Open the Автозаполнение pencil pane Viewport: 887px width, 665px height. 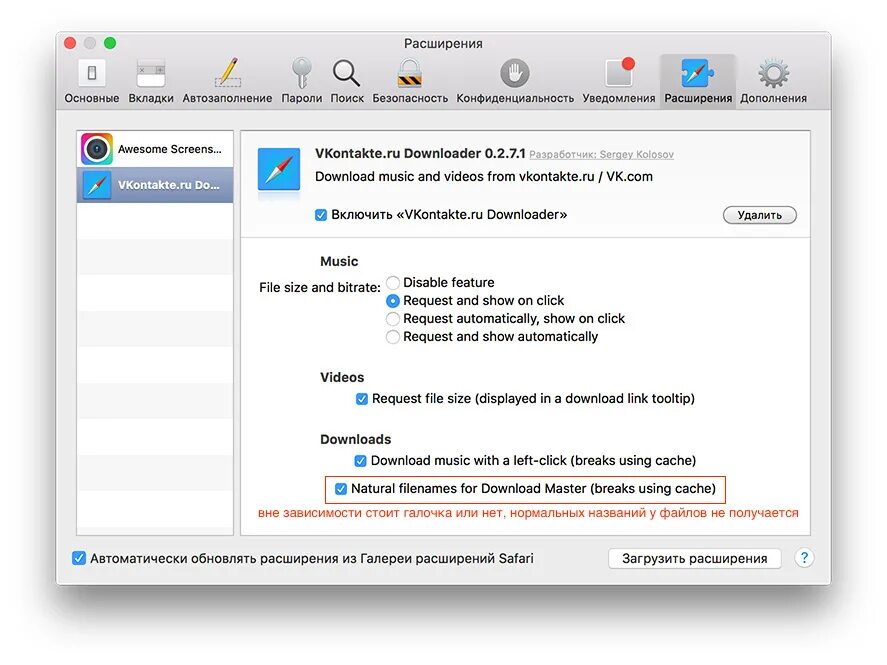pyautogui.click(x=227, y=81)
